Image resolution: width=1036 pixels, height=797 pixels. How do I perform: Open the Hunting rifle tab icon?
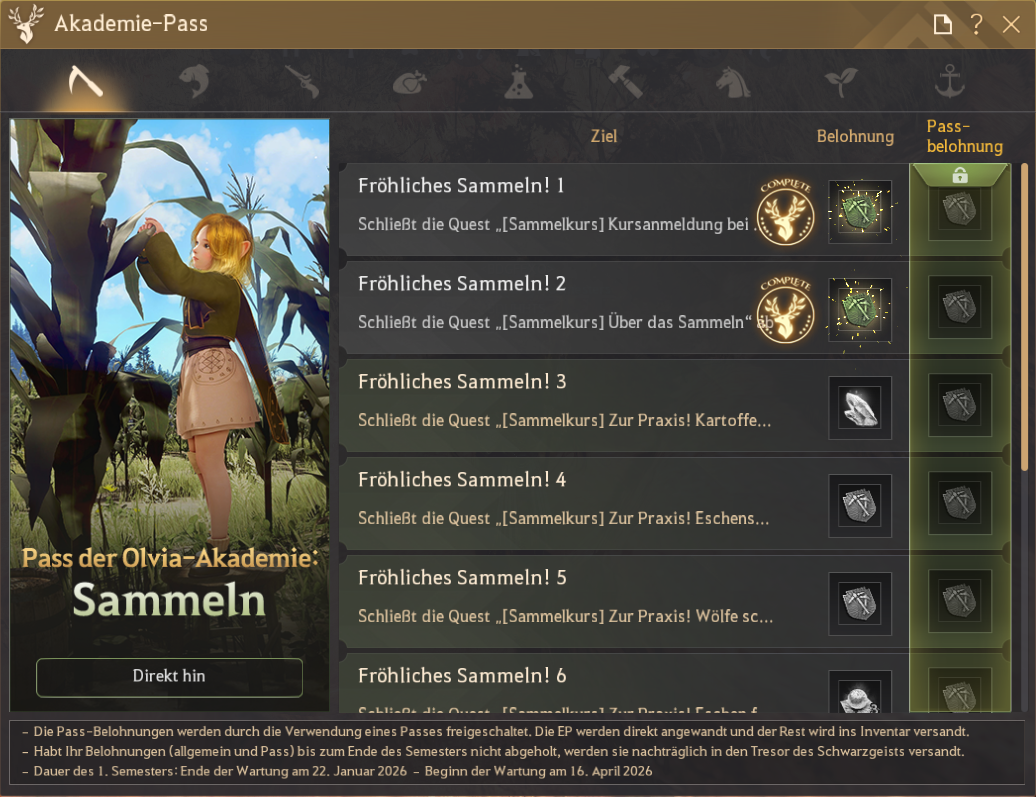302,82
